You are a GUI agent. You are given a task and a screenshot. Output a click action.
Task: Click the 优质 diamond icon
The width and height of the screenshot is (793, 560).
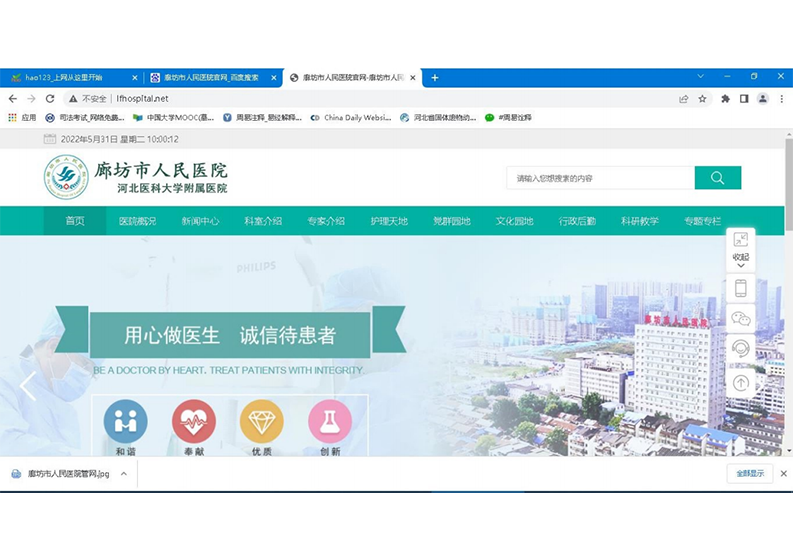coord(261,421)
